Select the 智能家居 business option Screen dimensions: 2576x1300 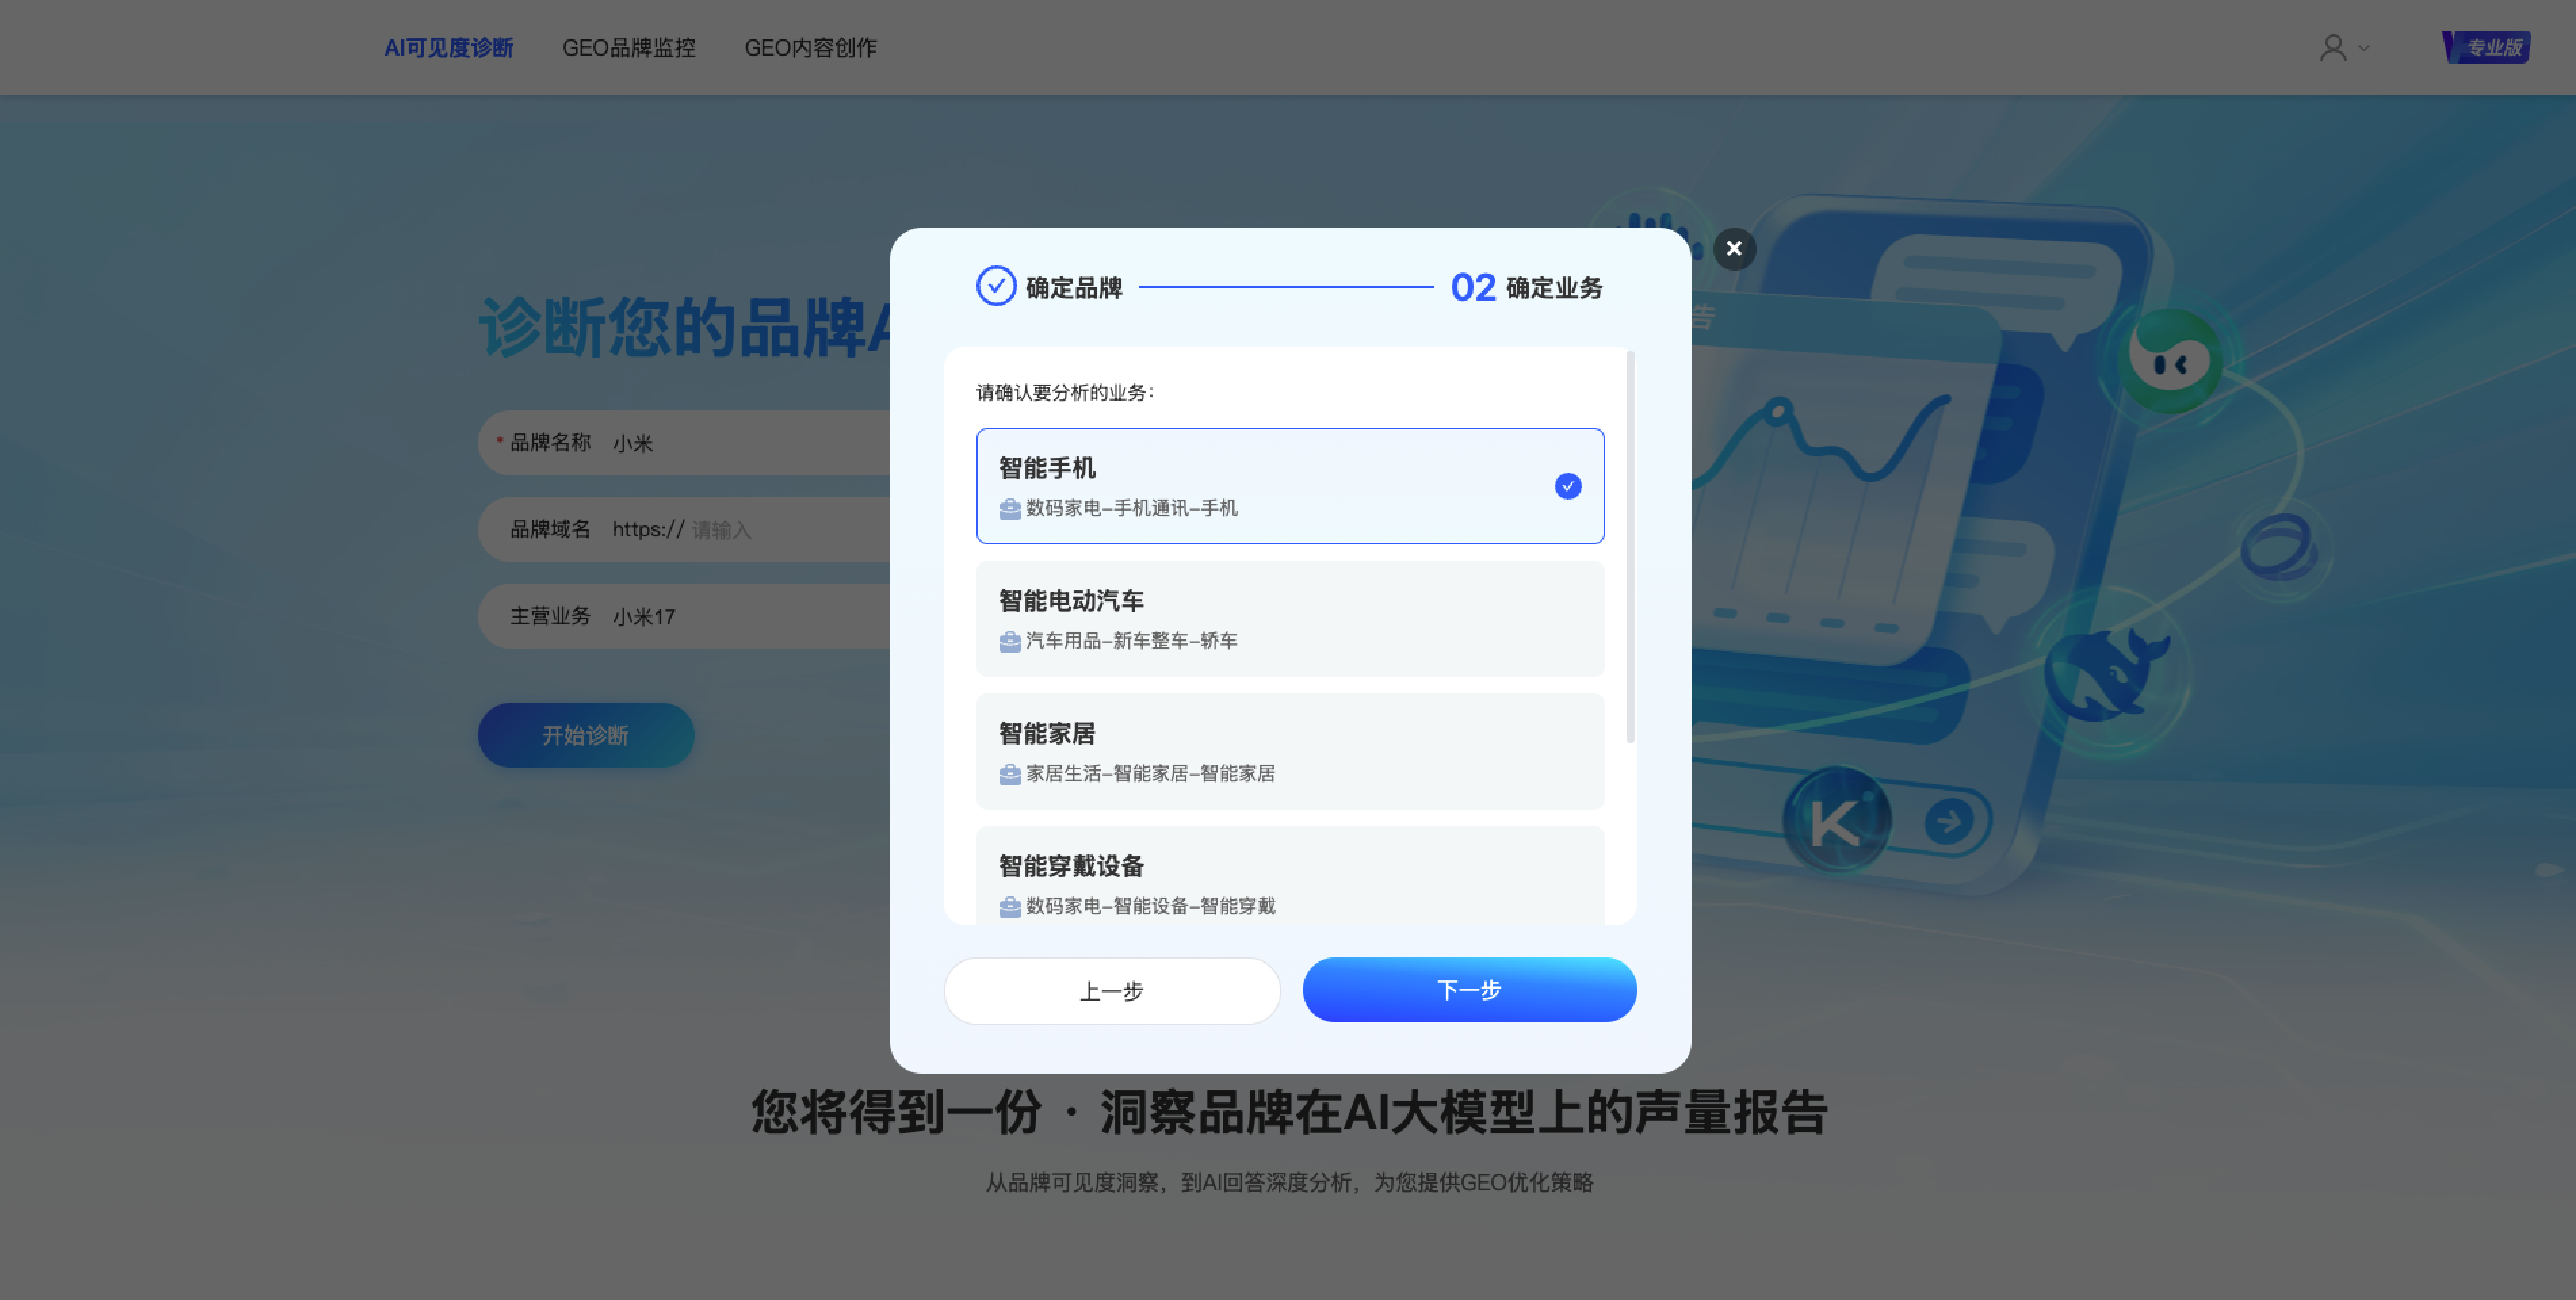(1289, 751)
